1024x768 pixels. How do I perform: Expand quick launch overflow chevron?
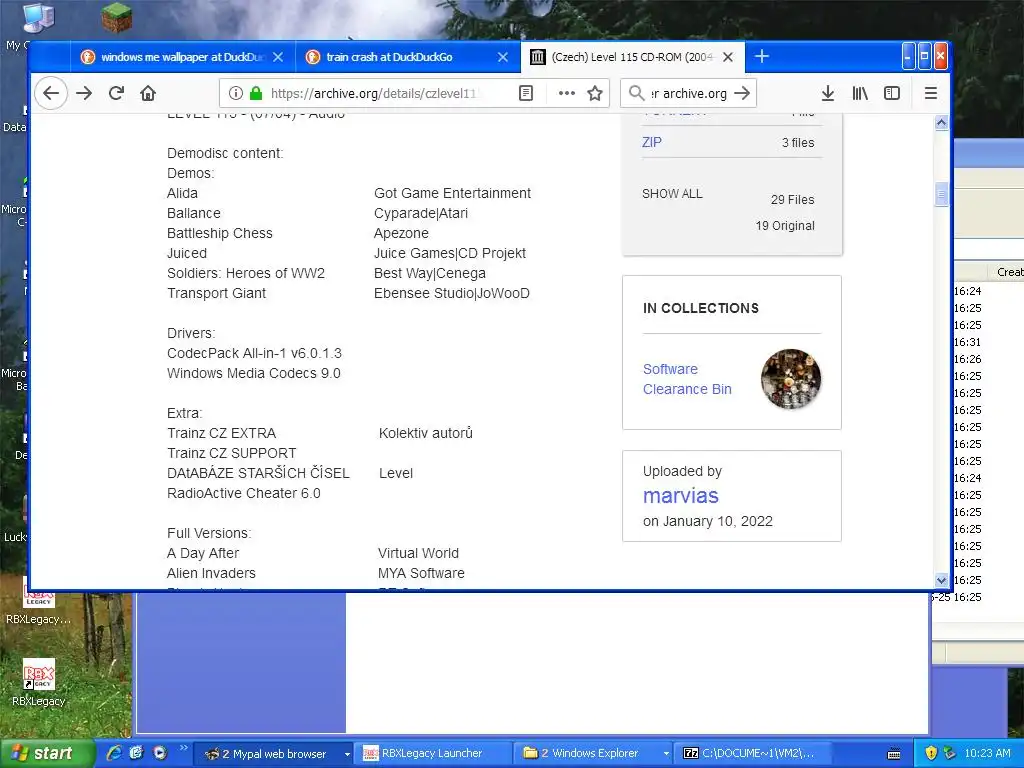(x=184, y=748)
